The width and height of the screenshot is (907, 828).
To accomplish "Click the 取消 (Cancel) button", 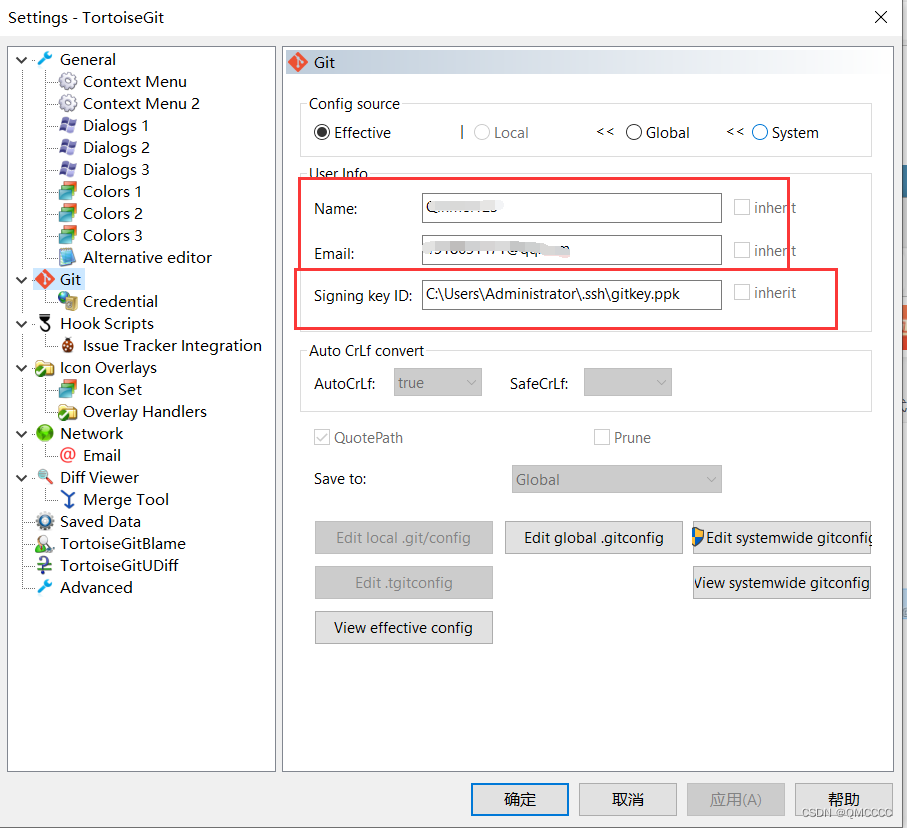I will point(628,799).
